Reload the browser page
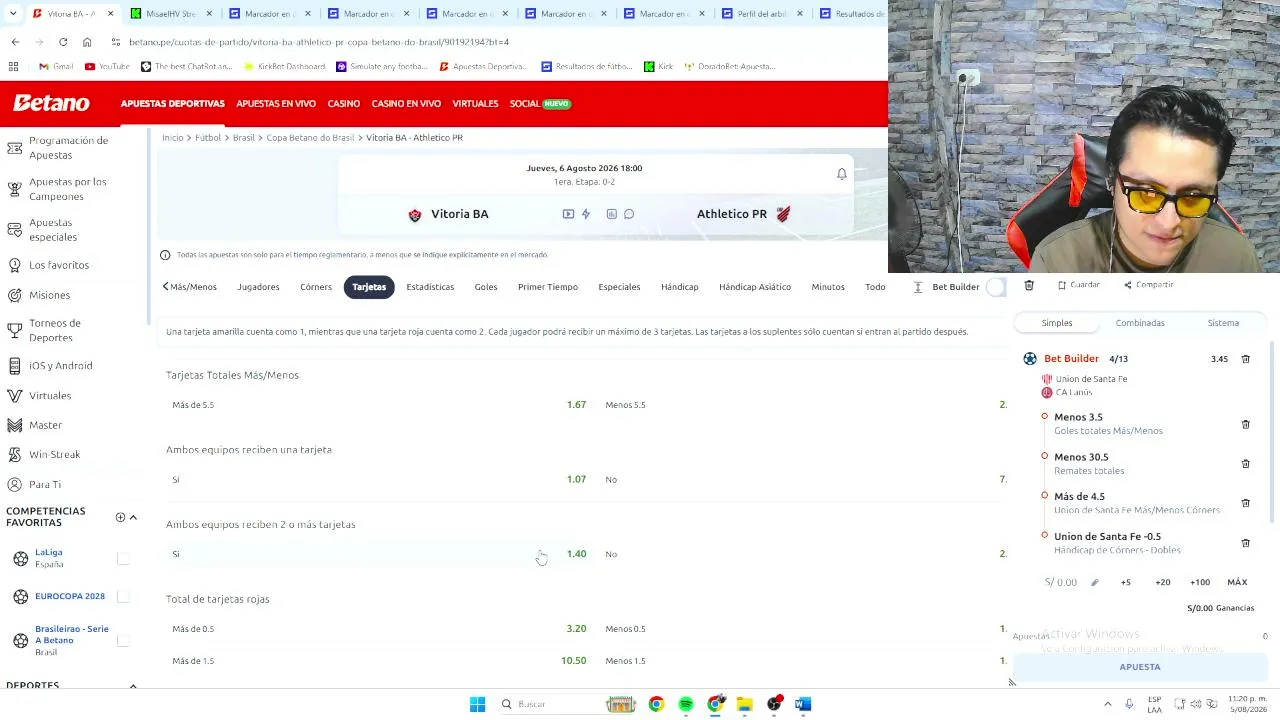1280x720 pixels. pyautogui.click(x=63, y=42)
